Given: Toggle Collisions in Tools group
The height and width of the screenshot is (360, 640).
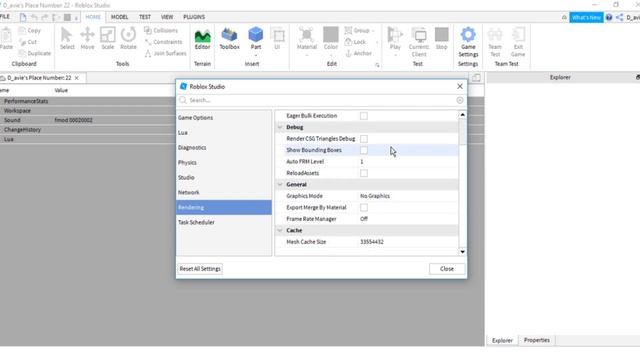Looking at the screenshot, I should tap(161, 31).
